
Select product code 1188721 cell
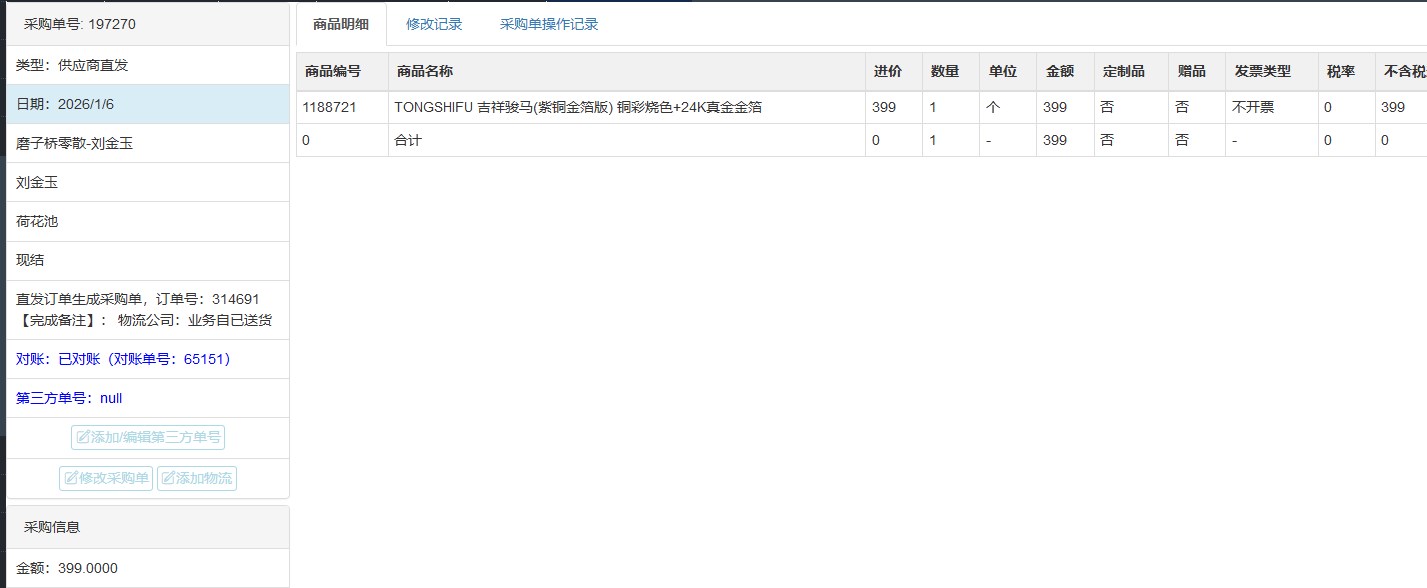click(329, 107)
